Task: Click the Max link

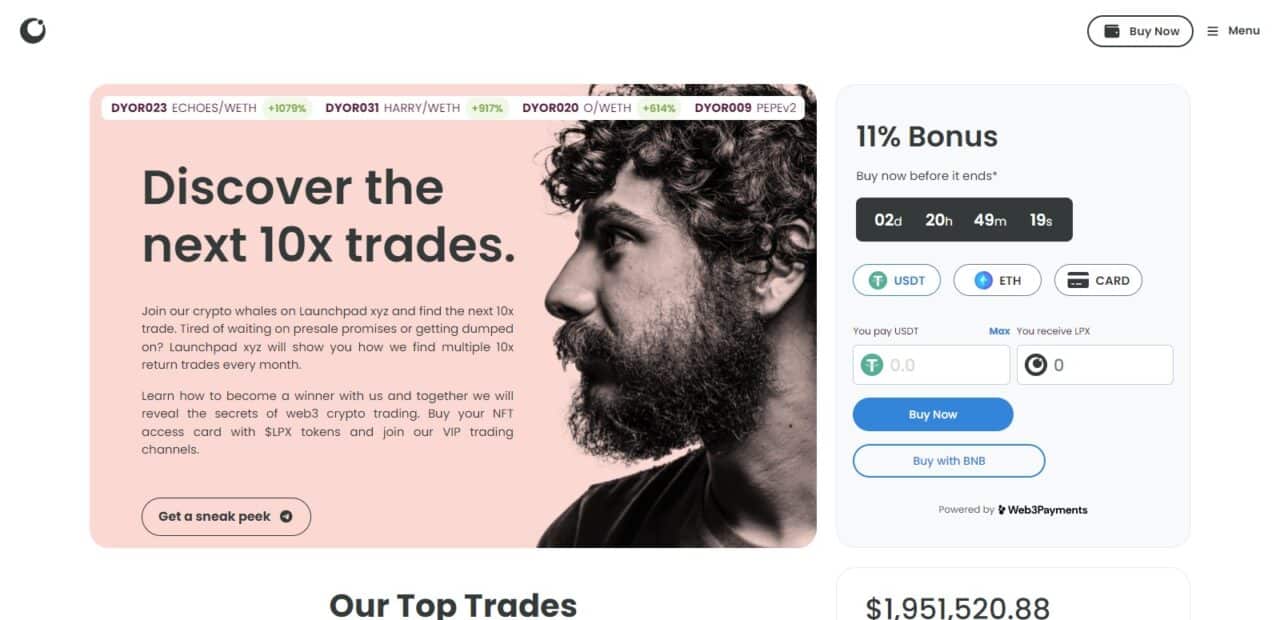Action: [999, 331]
